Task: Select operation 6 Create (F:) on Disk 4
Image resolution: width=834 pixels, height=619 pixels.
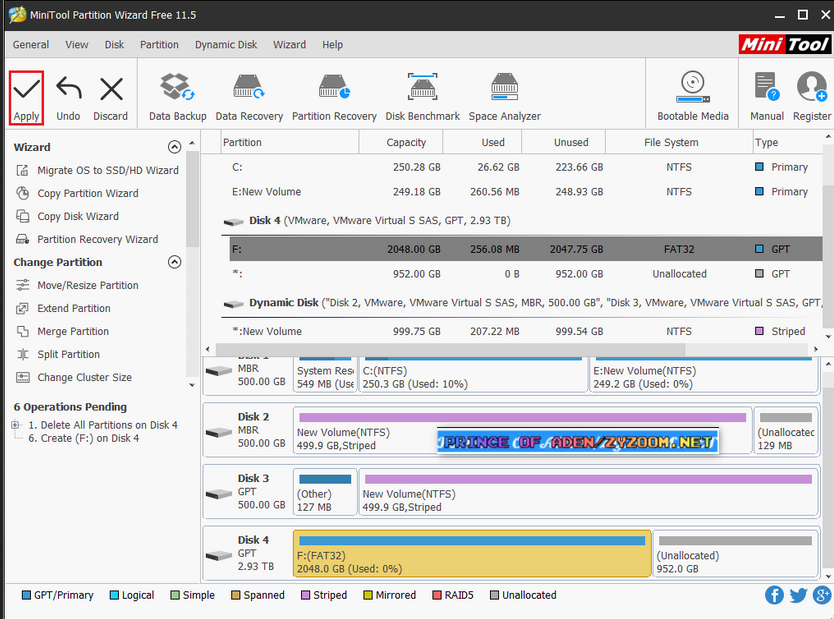Action: (84, 438)
